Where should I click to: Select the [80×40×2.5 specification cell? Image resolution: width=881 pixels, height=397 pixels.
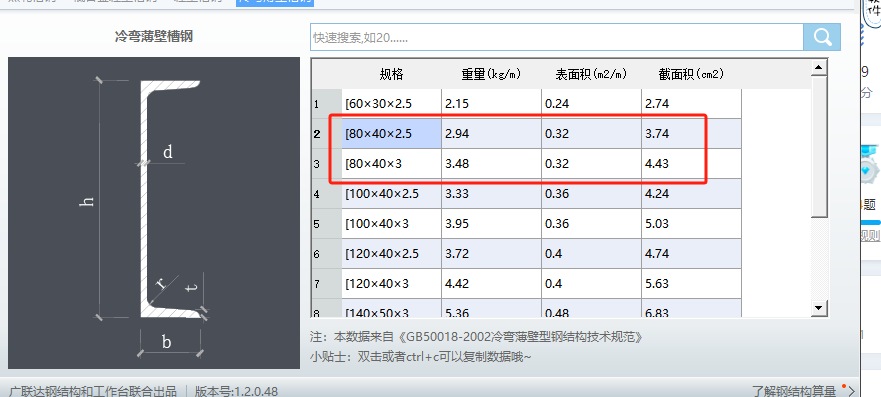[x=392, y=134]
